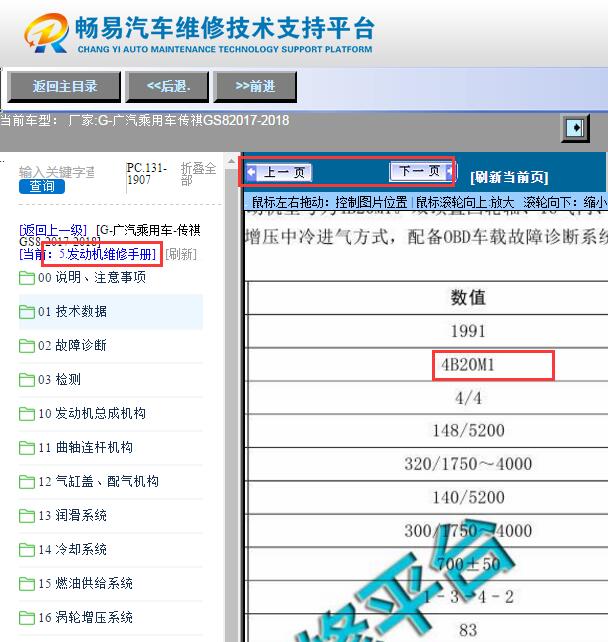The width and height of the screenshot is (608, 642).
Task: Click folder icon beside 10 发动机总成机构
Action: click(27, 414)
